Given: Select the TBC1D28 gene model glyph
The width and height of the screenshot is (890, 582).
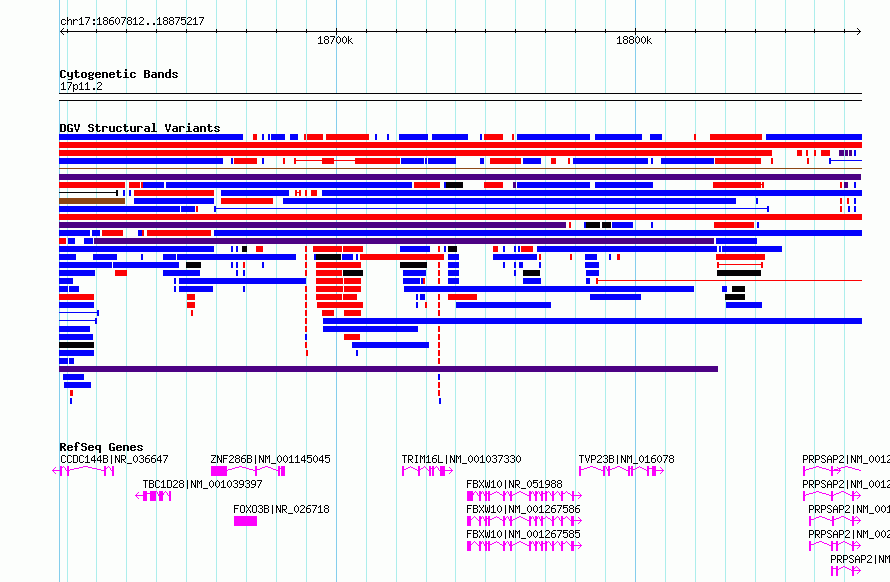Looking at the screenshot, I should [153, 496].
